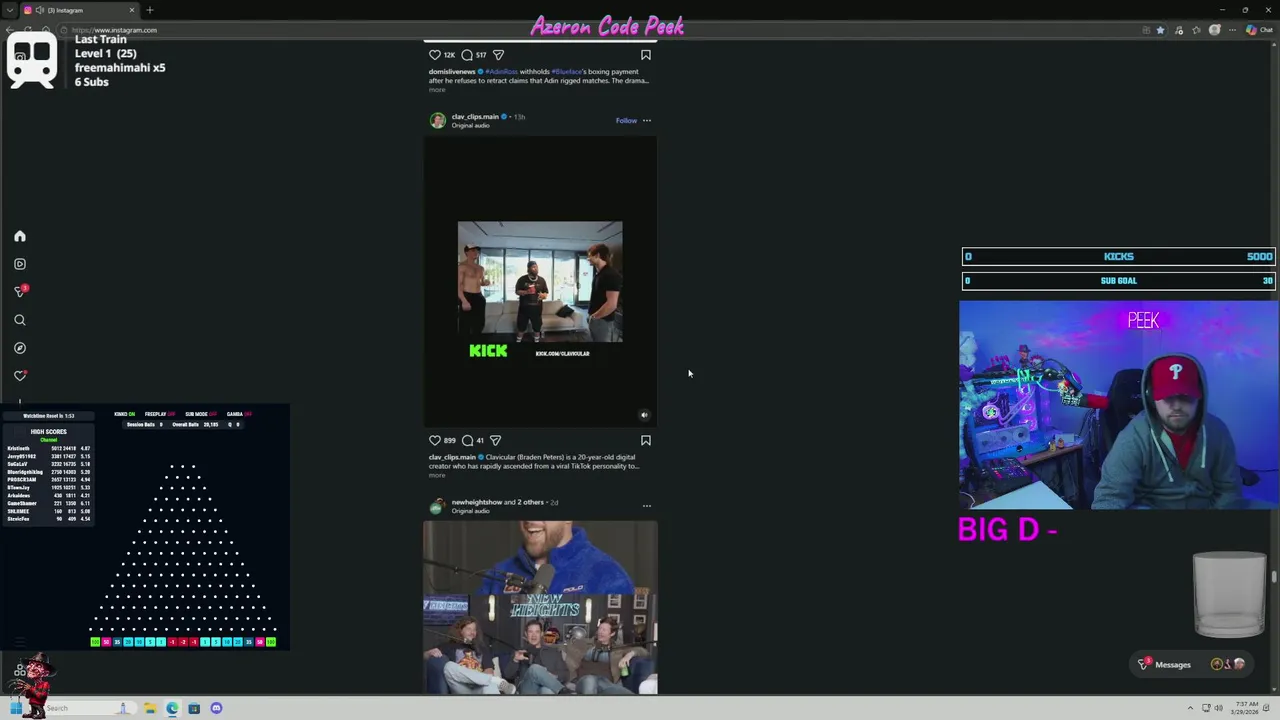1280x720 pixels.
Task: Open the Explore compass icon
Action: click(19, 348)
